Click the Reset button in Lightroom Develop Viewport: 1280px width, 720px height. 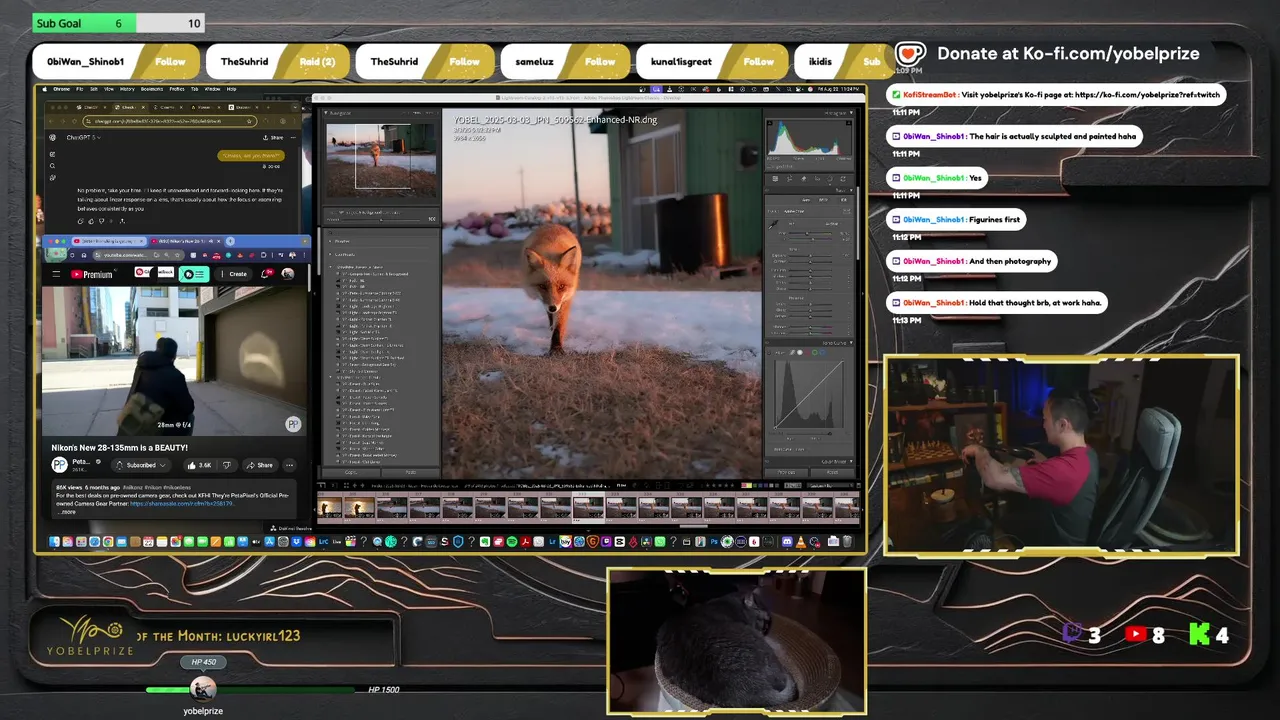click(833, 472)
